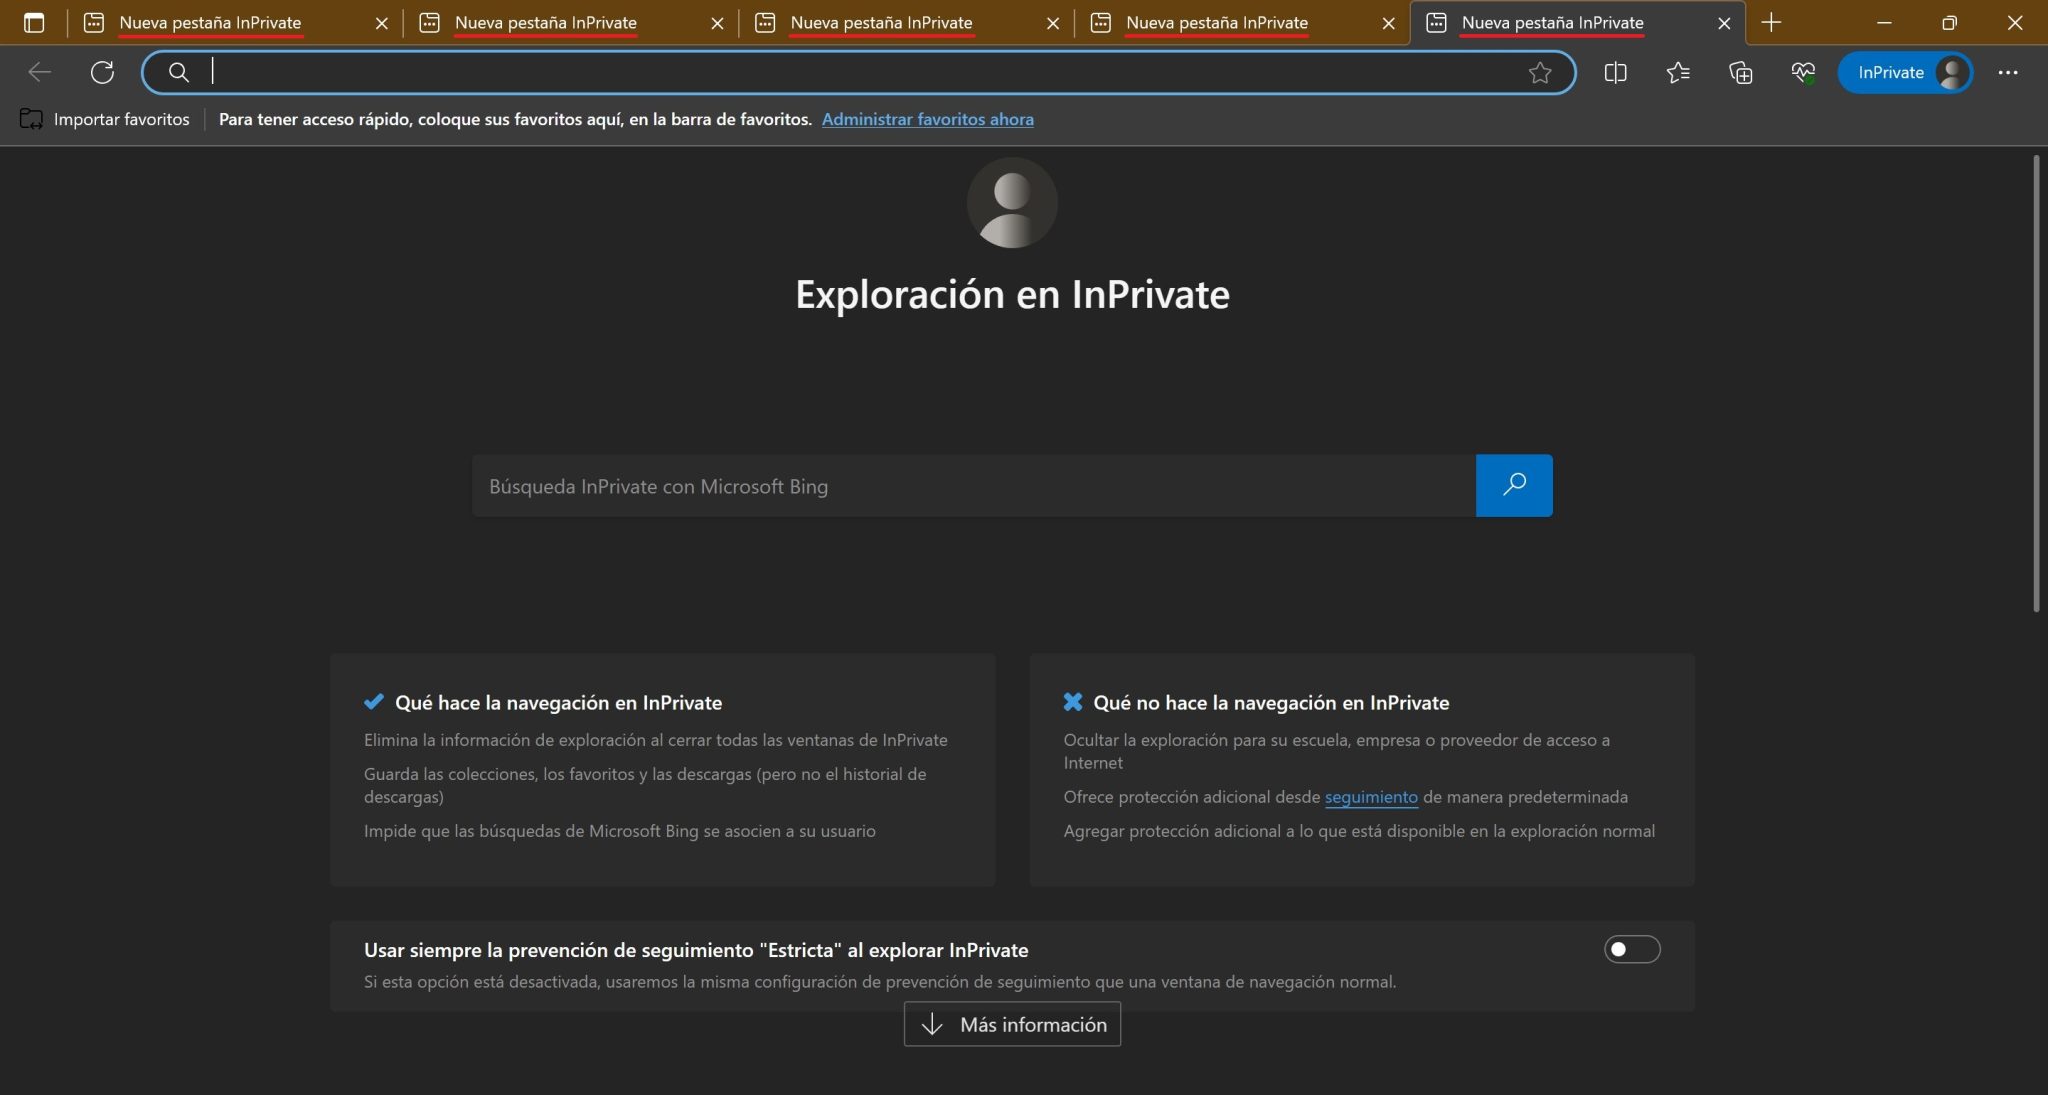Select the last InPrivate tab
This screenshot has width=2048, height=1095.
click(x=1552, y=21)
